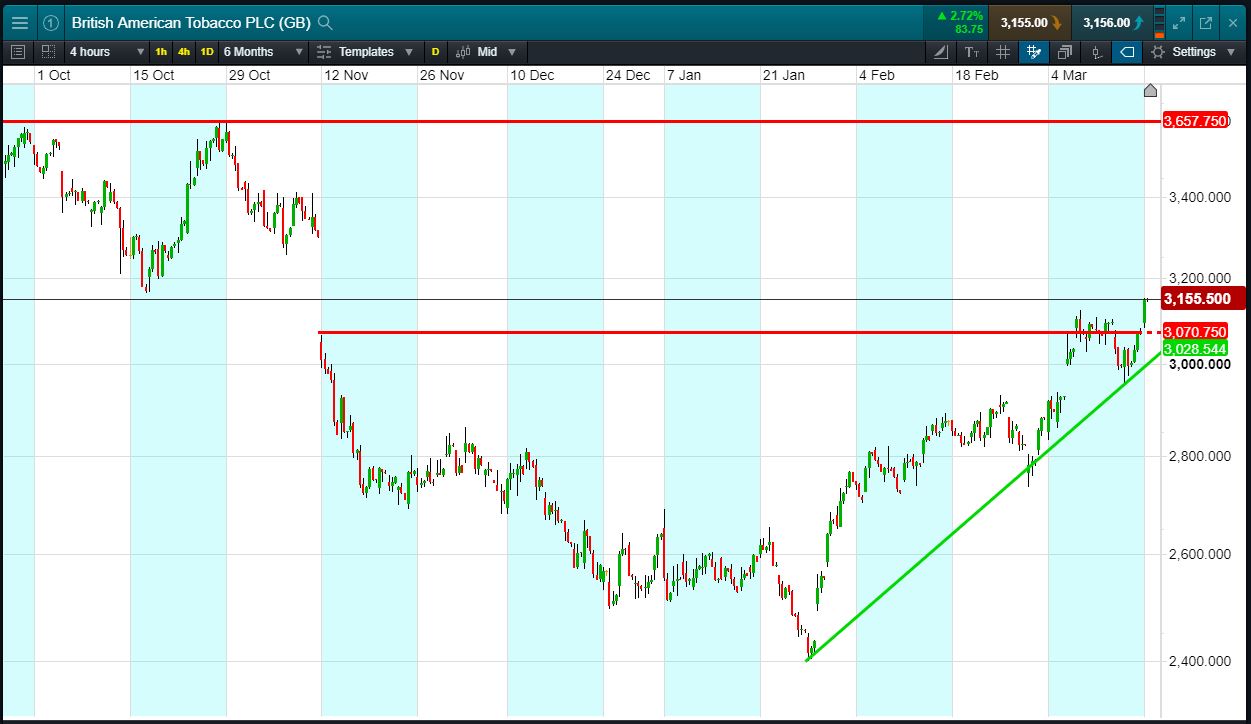This screenshot has width=1251, height=724.
Task: Expand the 4 hours interval dropdown
Action: point(106,52)
